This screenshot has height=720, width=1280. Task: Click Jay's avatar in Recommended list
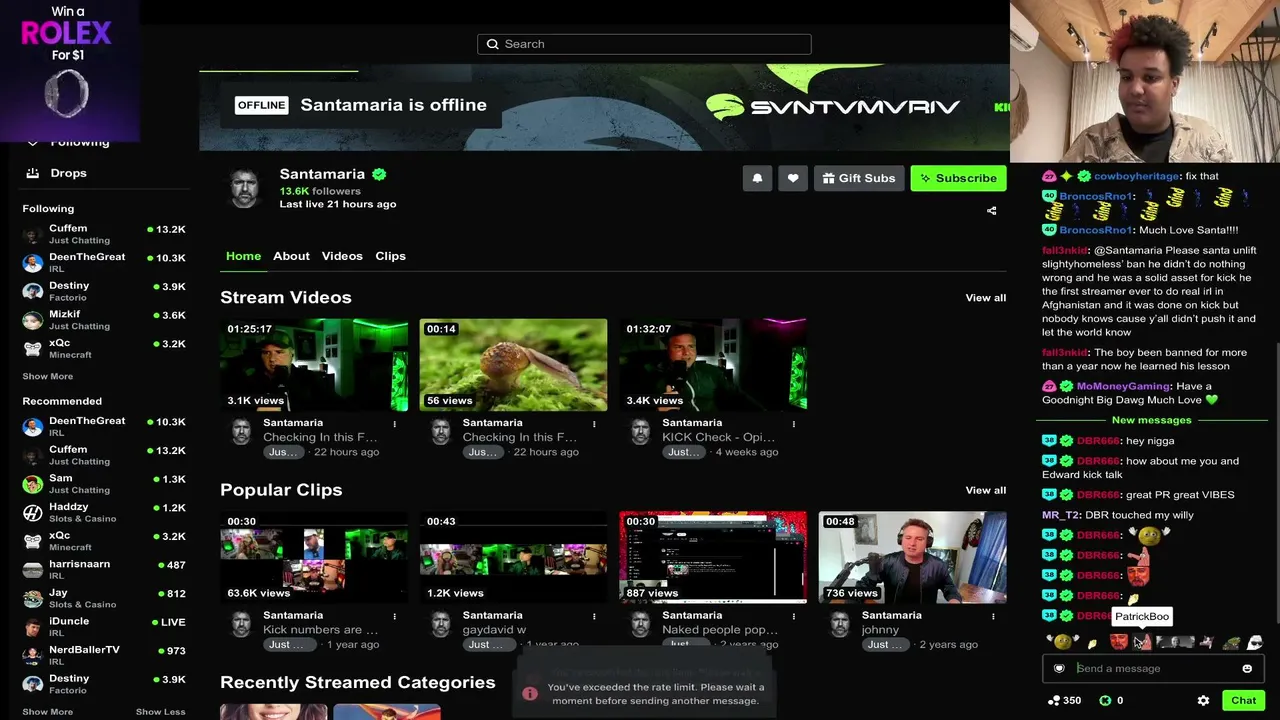[x=32, y=598]
